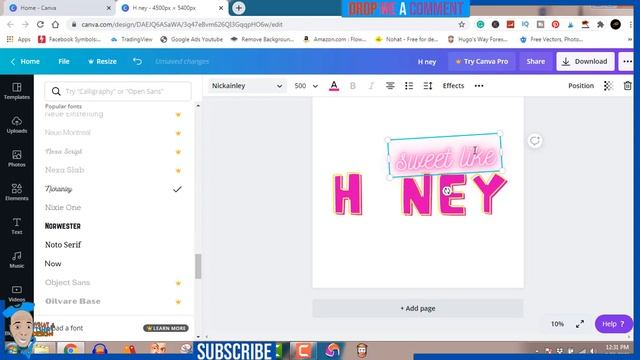Open the browser extensions puzzle icon
The height and width of the screenshot is (360, 640).
tap(600, 24)
